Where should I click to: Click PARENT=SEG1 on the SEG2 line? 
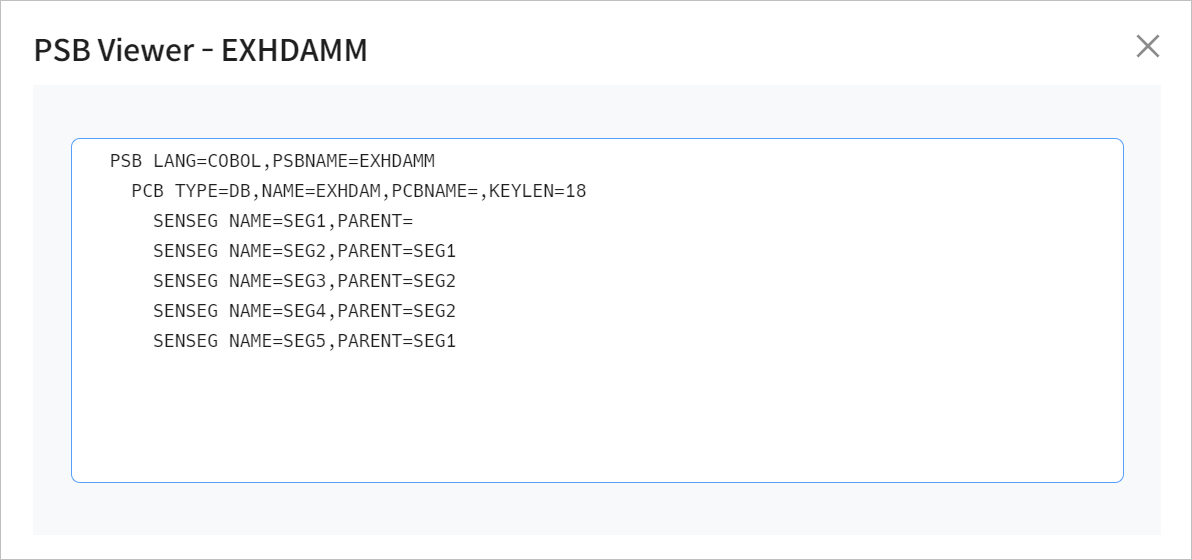point(396,251)
